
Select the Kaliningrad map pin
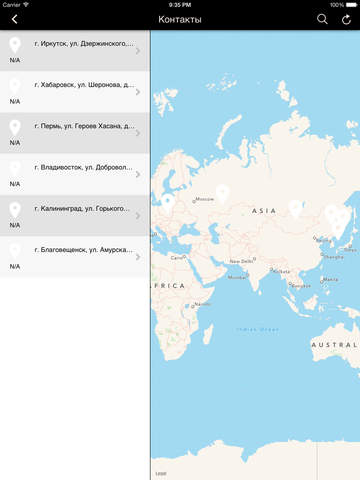[168, 203]
